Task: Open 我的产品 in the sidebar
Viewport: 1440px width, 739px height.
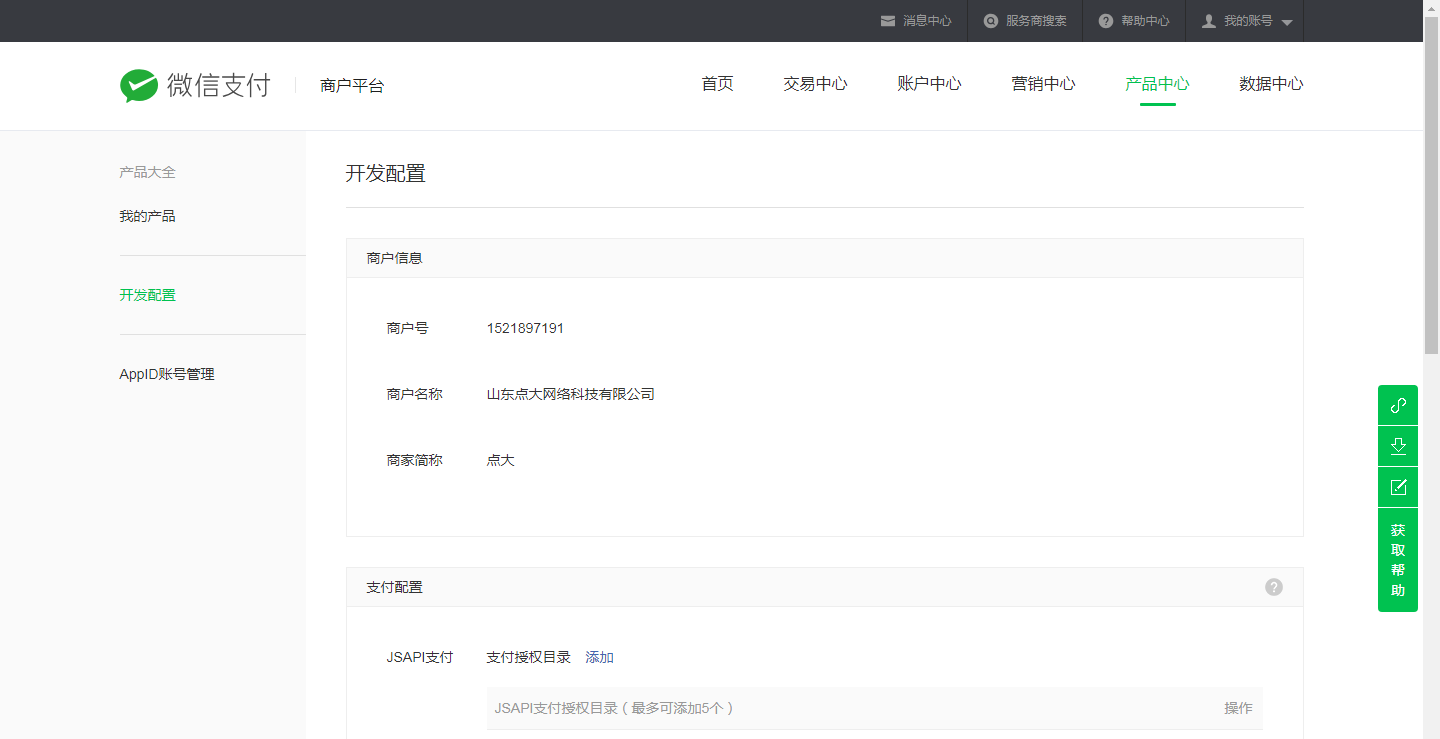Action: point(147,216)
